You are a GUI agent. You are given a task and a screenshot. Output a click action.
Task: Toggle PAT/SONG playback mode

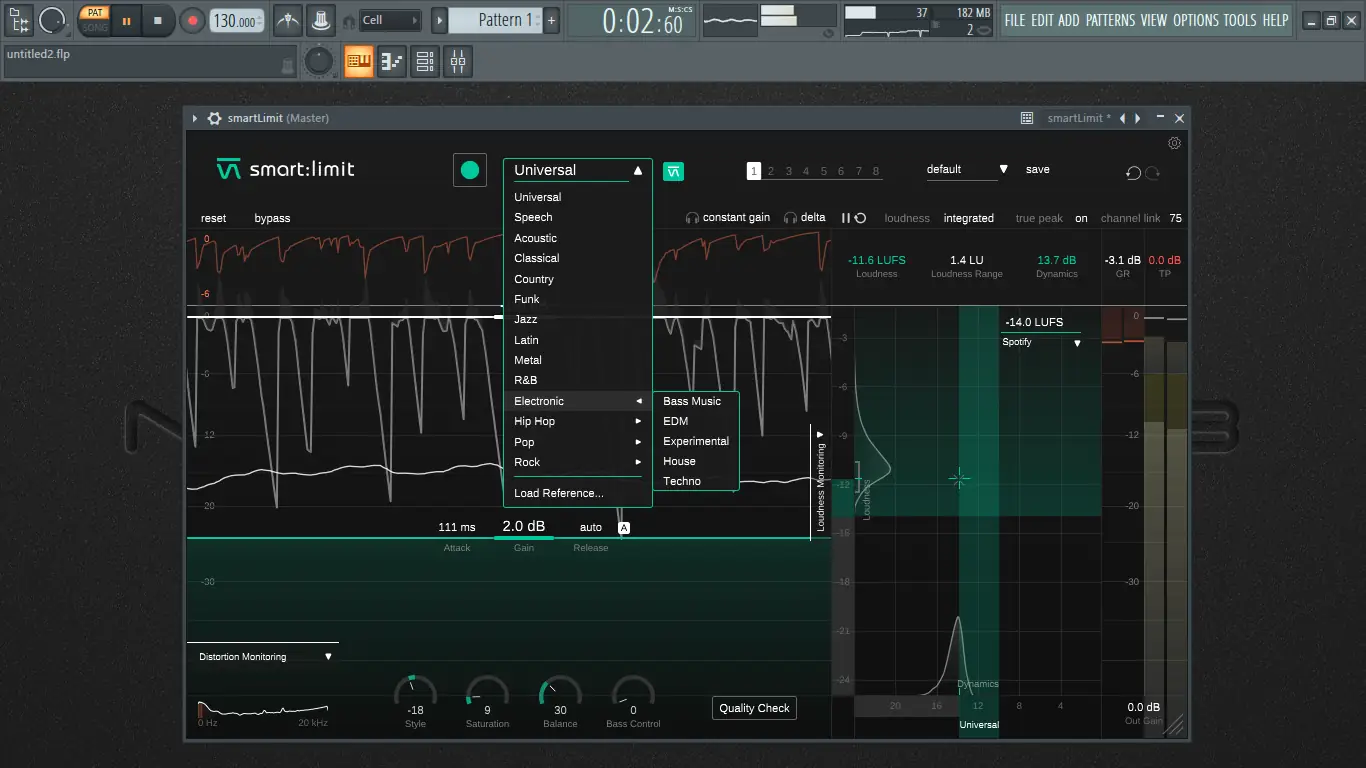[95, 20]
